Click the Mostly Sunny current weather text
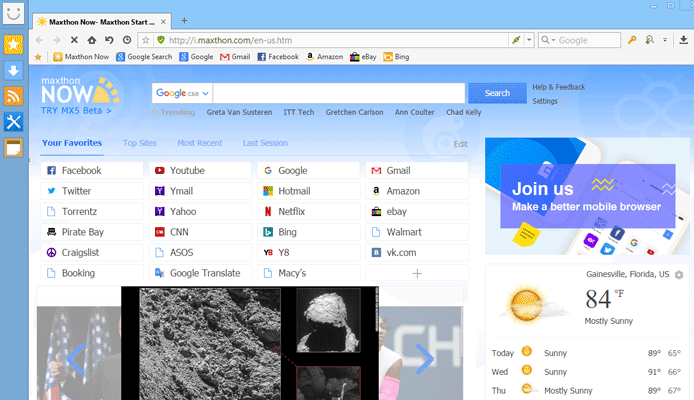 pyautogui.click(x=609, y=321)
